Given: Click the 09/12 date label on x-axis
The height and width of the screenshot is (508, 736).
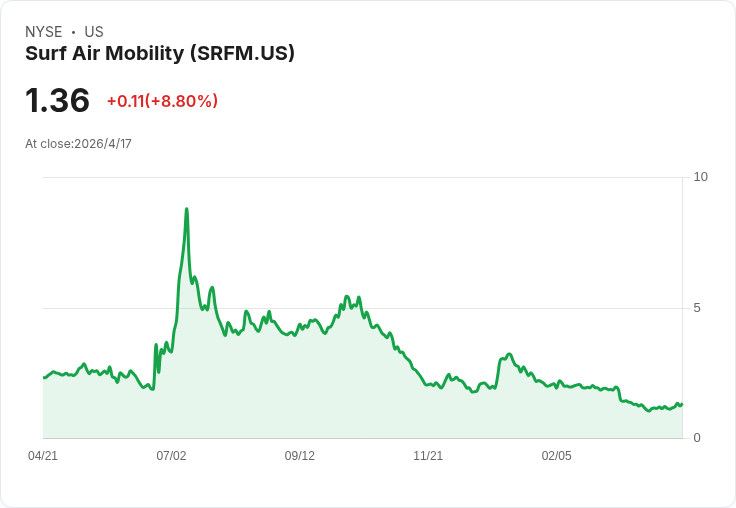Looking at the screenshot, I should point(299,455).
